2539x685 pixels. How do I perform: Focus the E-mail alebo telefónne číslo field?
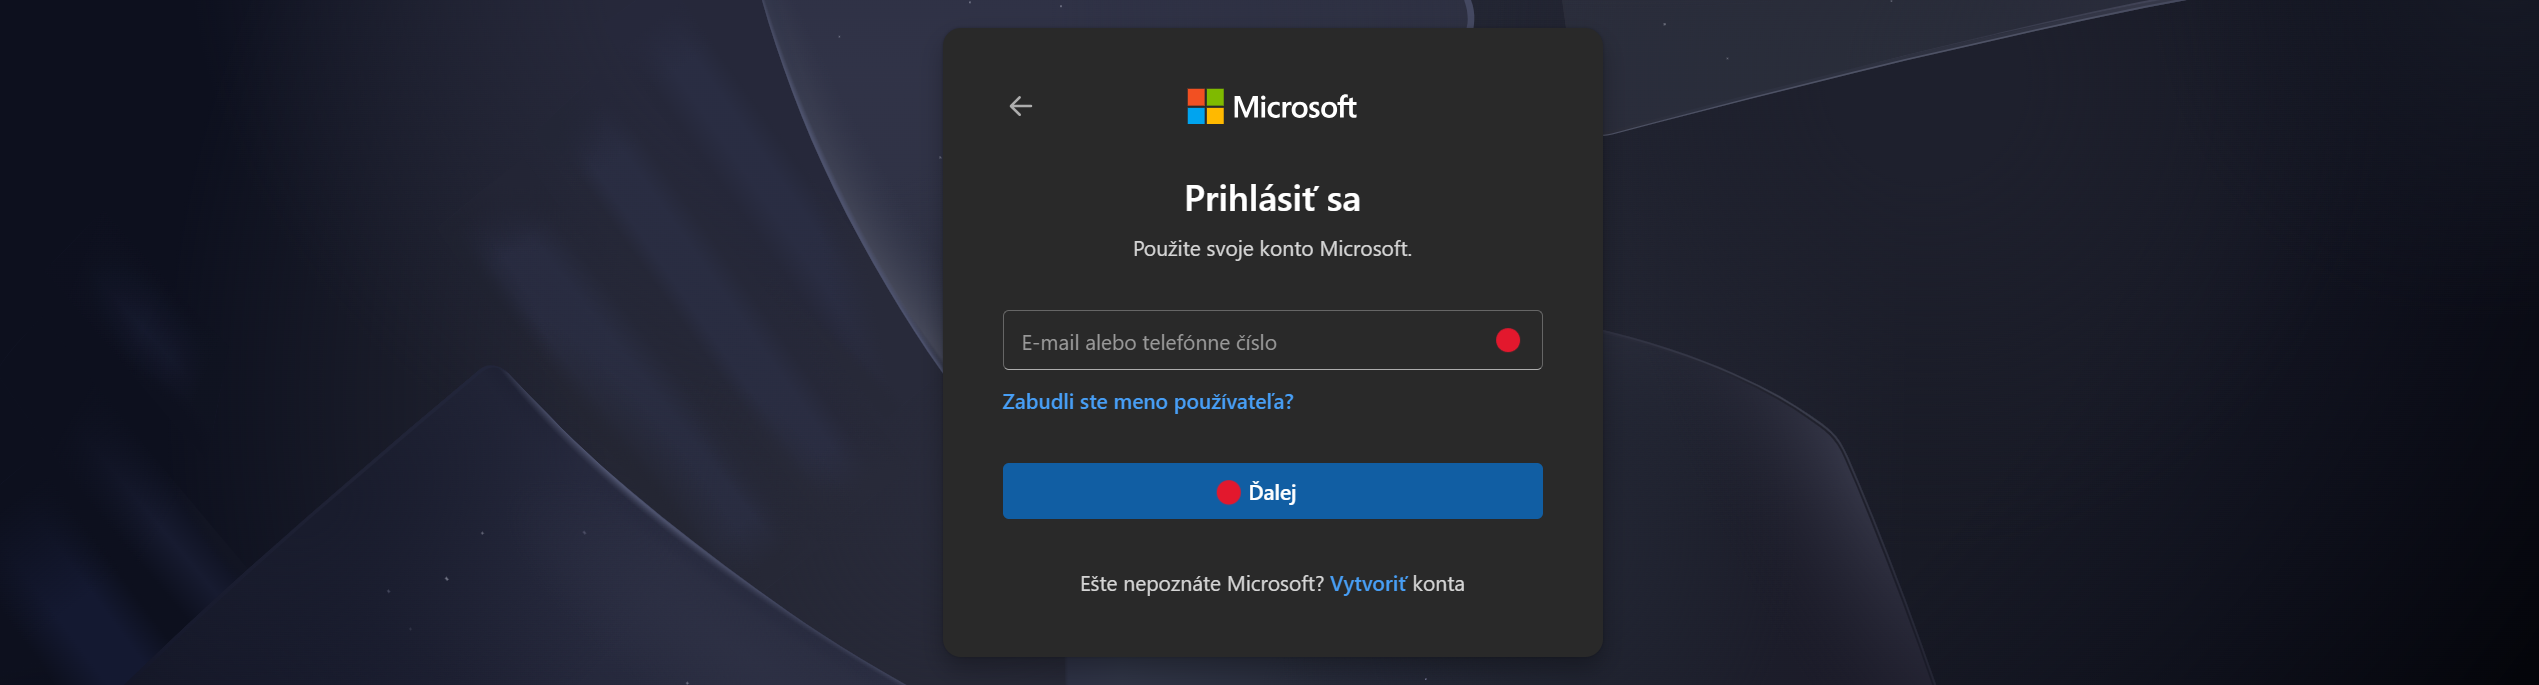pyautogui.click(x=1240, y=341)
